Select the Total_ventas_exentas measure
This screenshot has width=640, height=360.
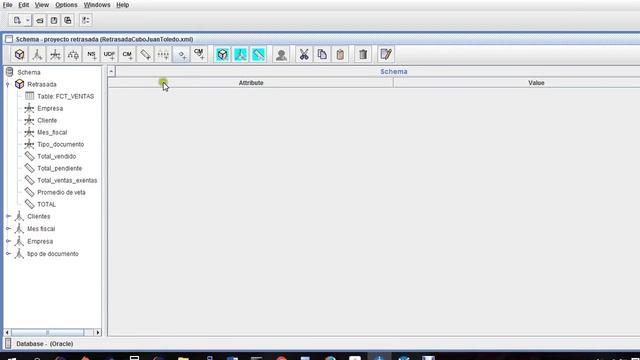pos(67,180)
